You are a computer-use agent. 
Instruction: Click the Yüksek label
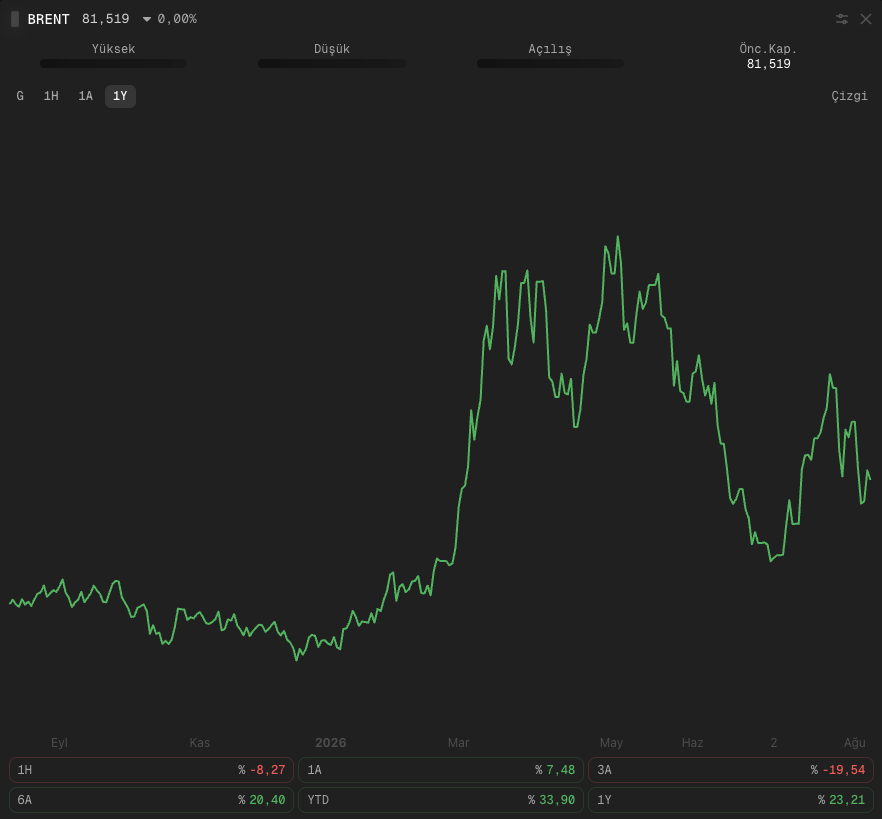(x=114, y=49)
